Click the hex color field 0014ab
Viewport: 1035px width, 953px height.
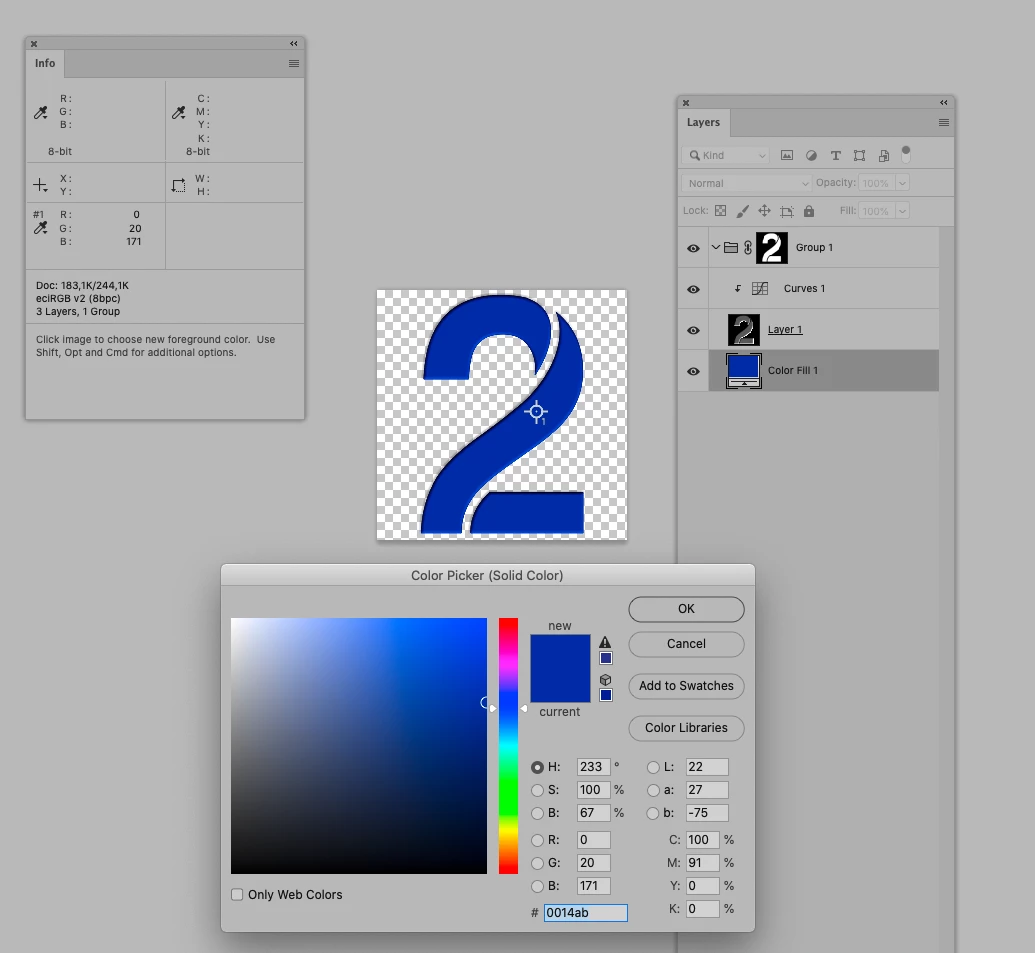pyautogui.click(x=585, y=913)
